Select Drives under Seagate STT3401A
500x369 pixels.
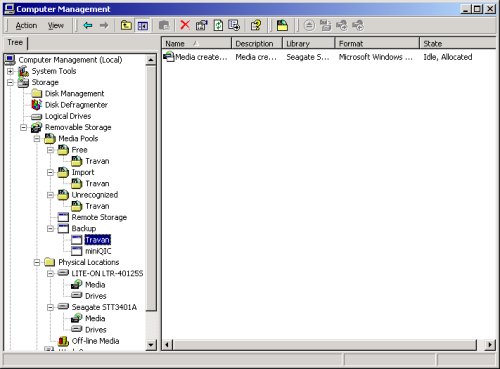click(x=96, y=330)
